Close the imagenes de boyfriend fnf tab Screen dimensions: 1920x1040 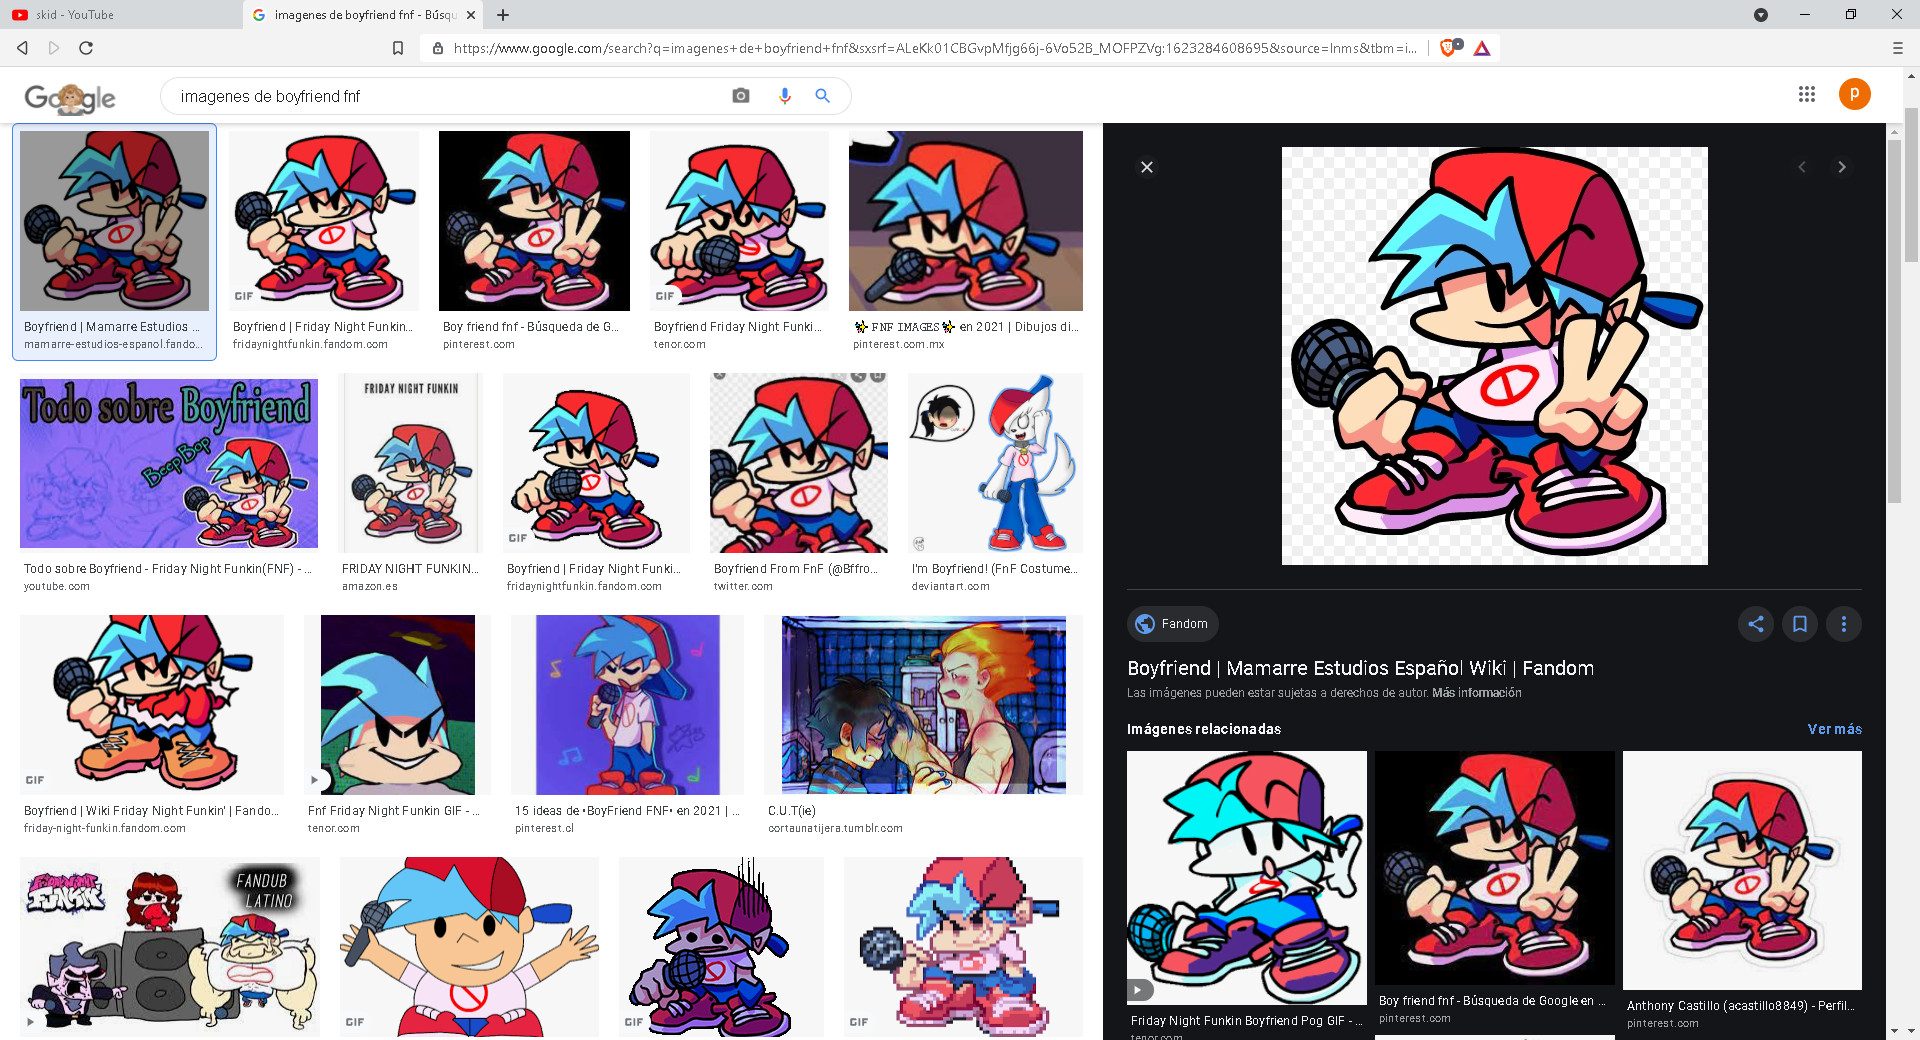click(471, 15)
